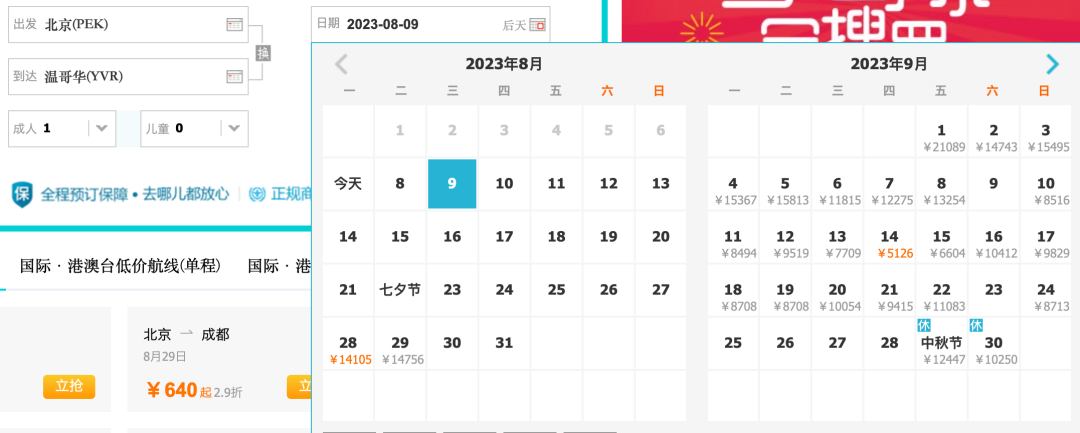The width and height of the screenshot is (1080, 433).
Task: Select September 10 priced ¥8516
Action: click(1046, 184)
